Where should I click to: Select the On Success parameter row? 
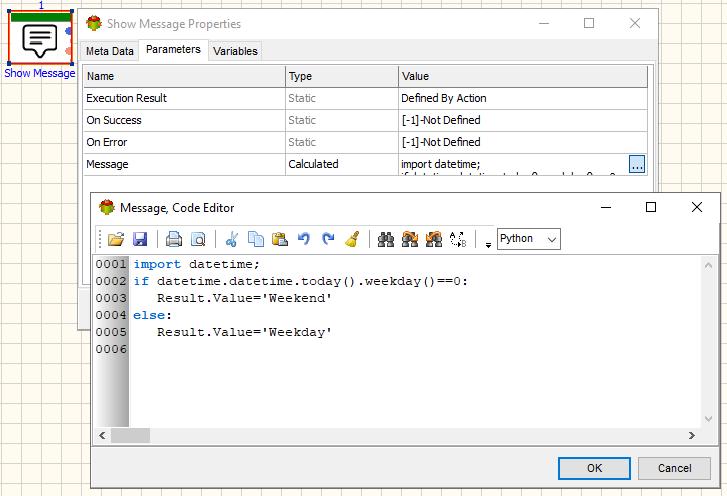click(x=365, y=121)
